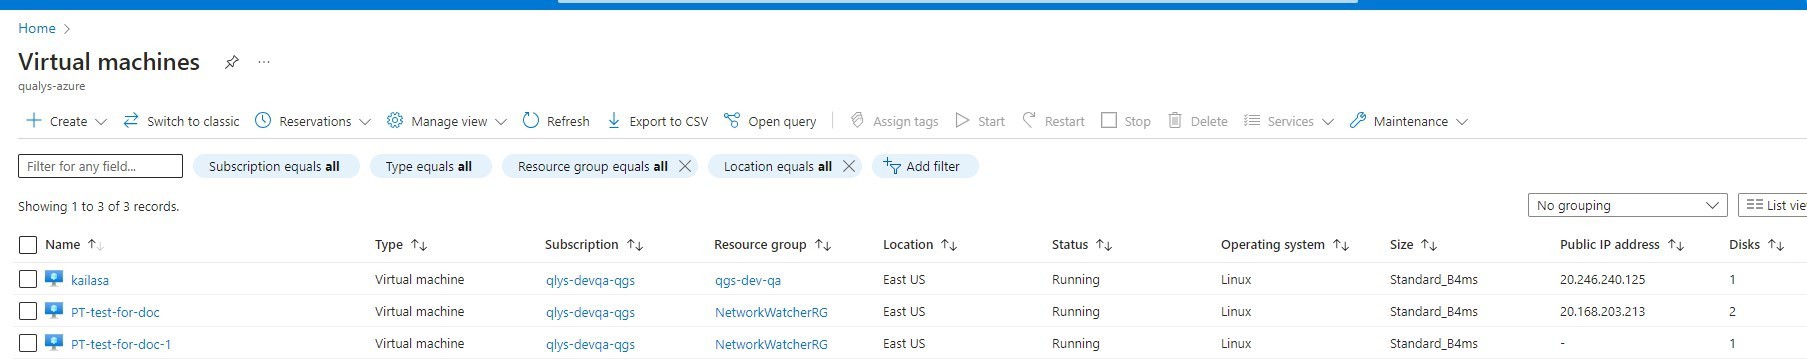Expand the Services dropdown chevron
The width and height of the screenshot is (1807, 360).
(1328, 122)
